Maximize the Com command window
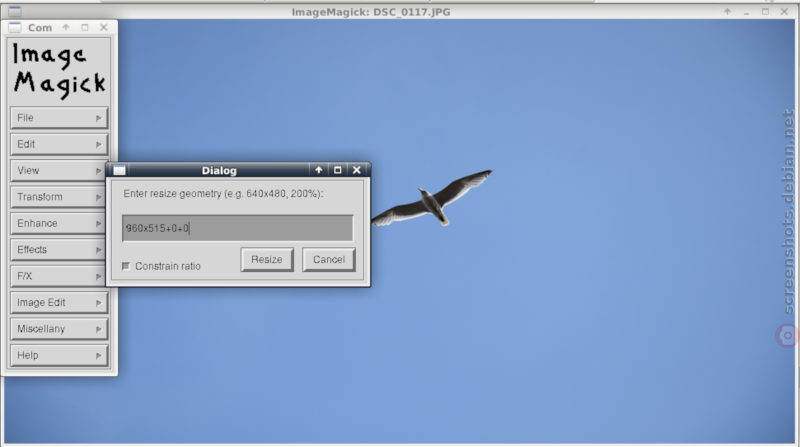800x447 pixels. coord(85,28)
